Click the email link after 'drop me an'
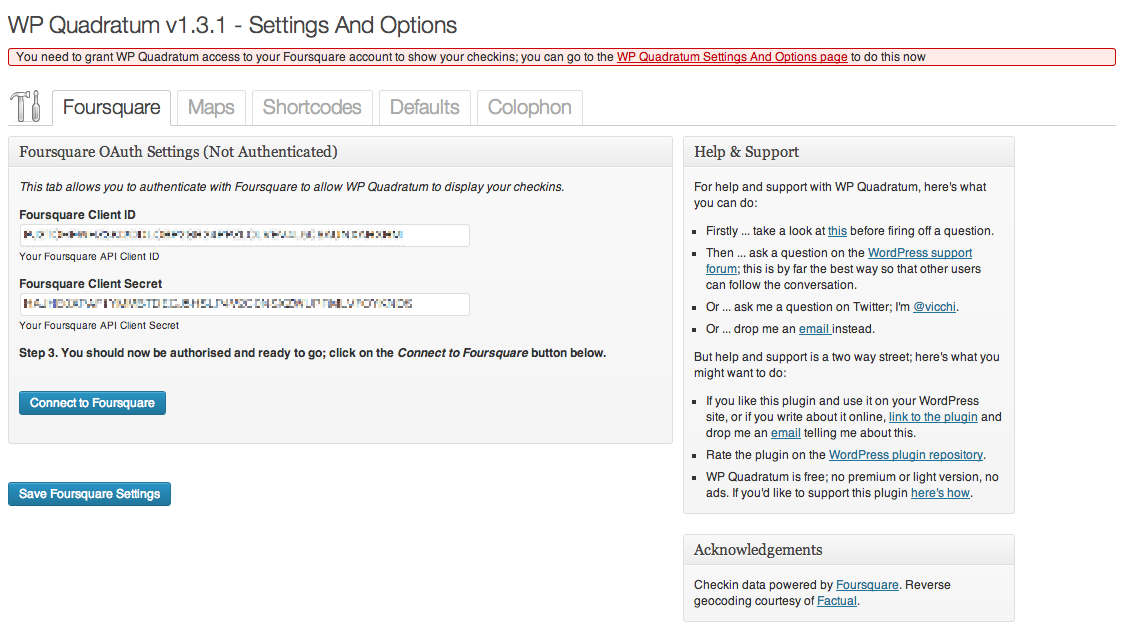The width and height of the screenshot is (1122, 636). pyautogui.click(x=815, y=329)
